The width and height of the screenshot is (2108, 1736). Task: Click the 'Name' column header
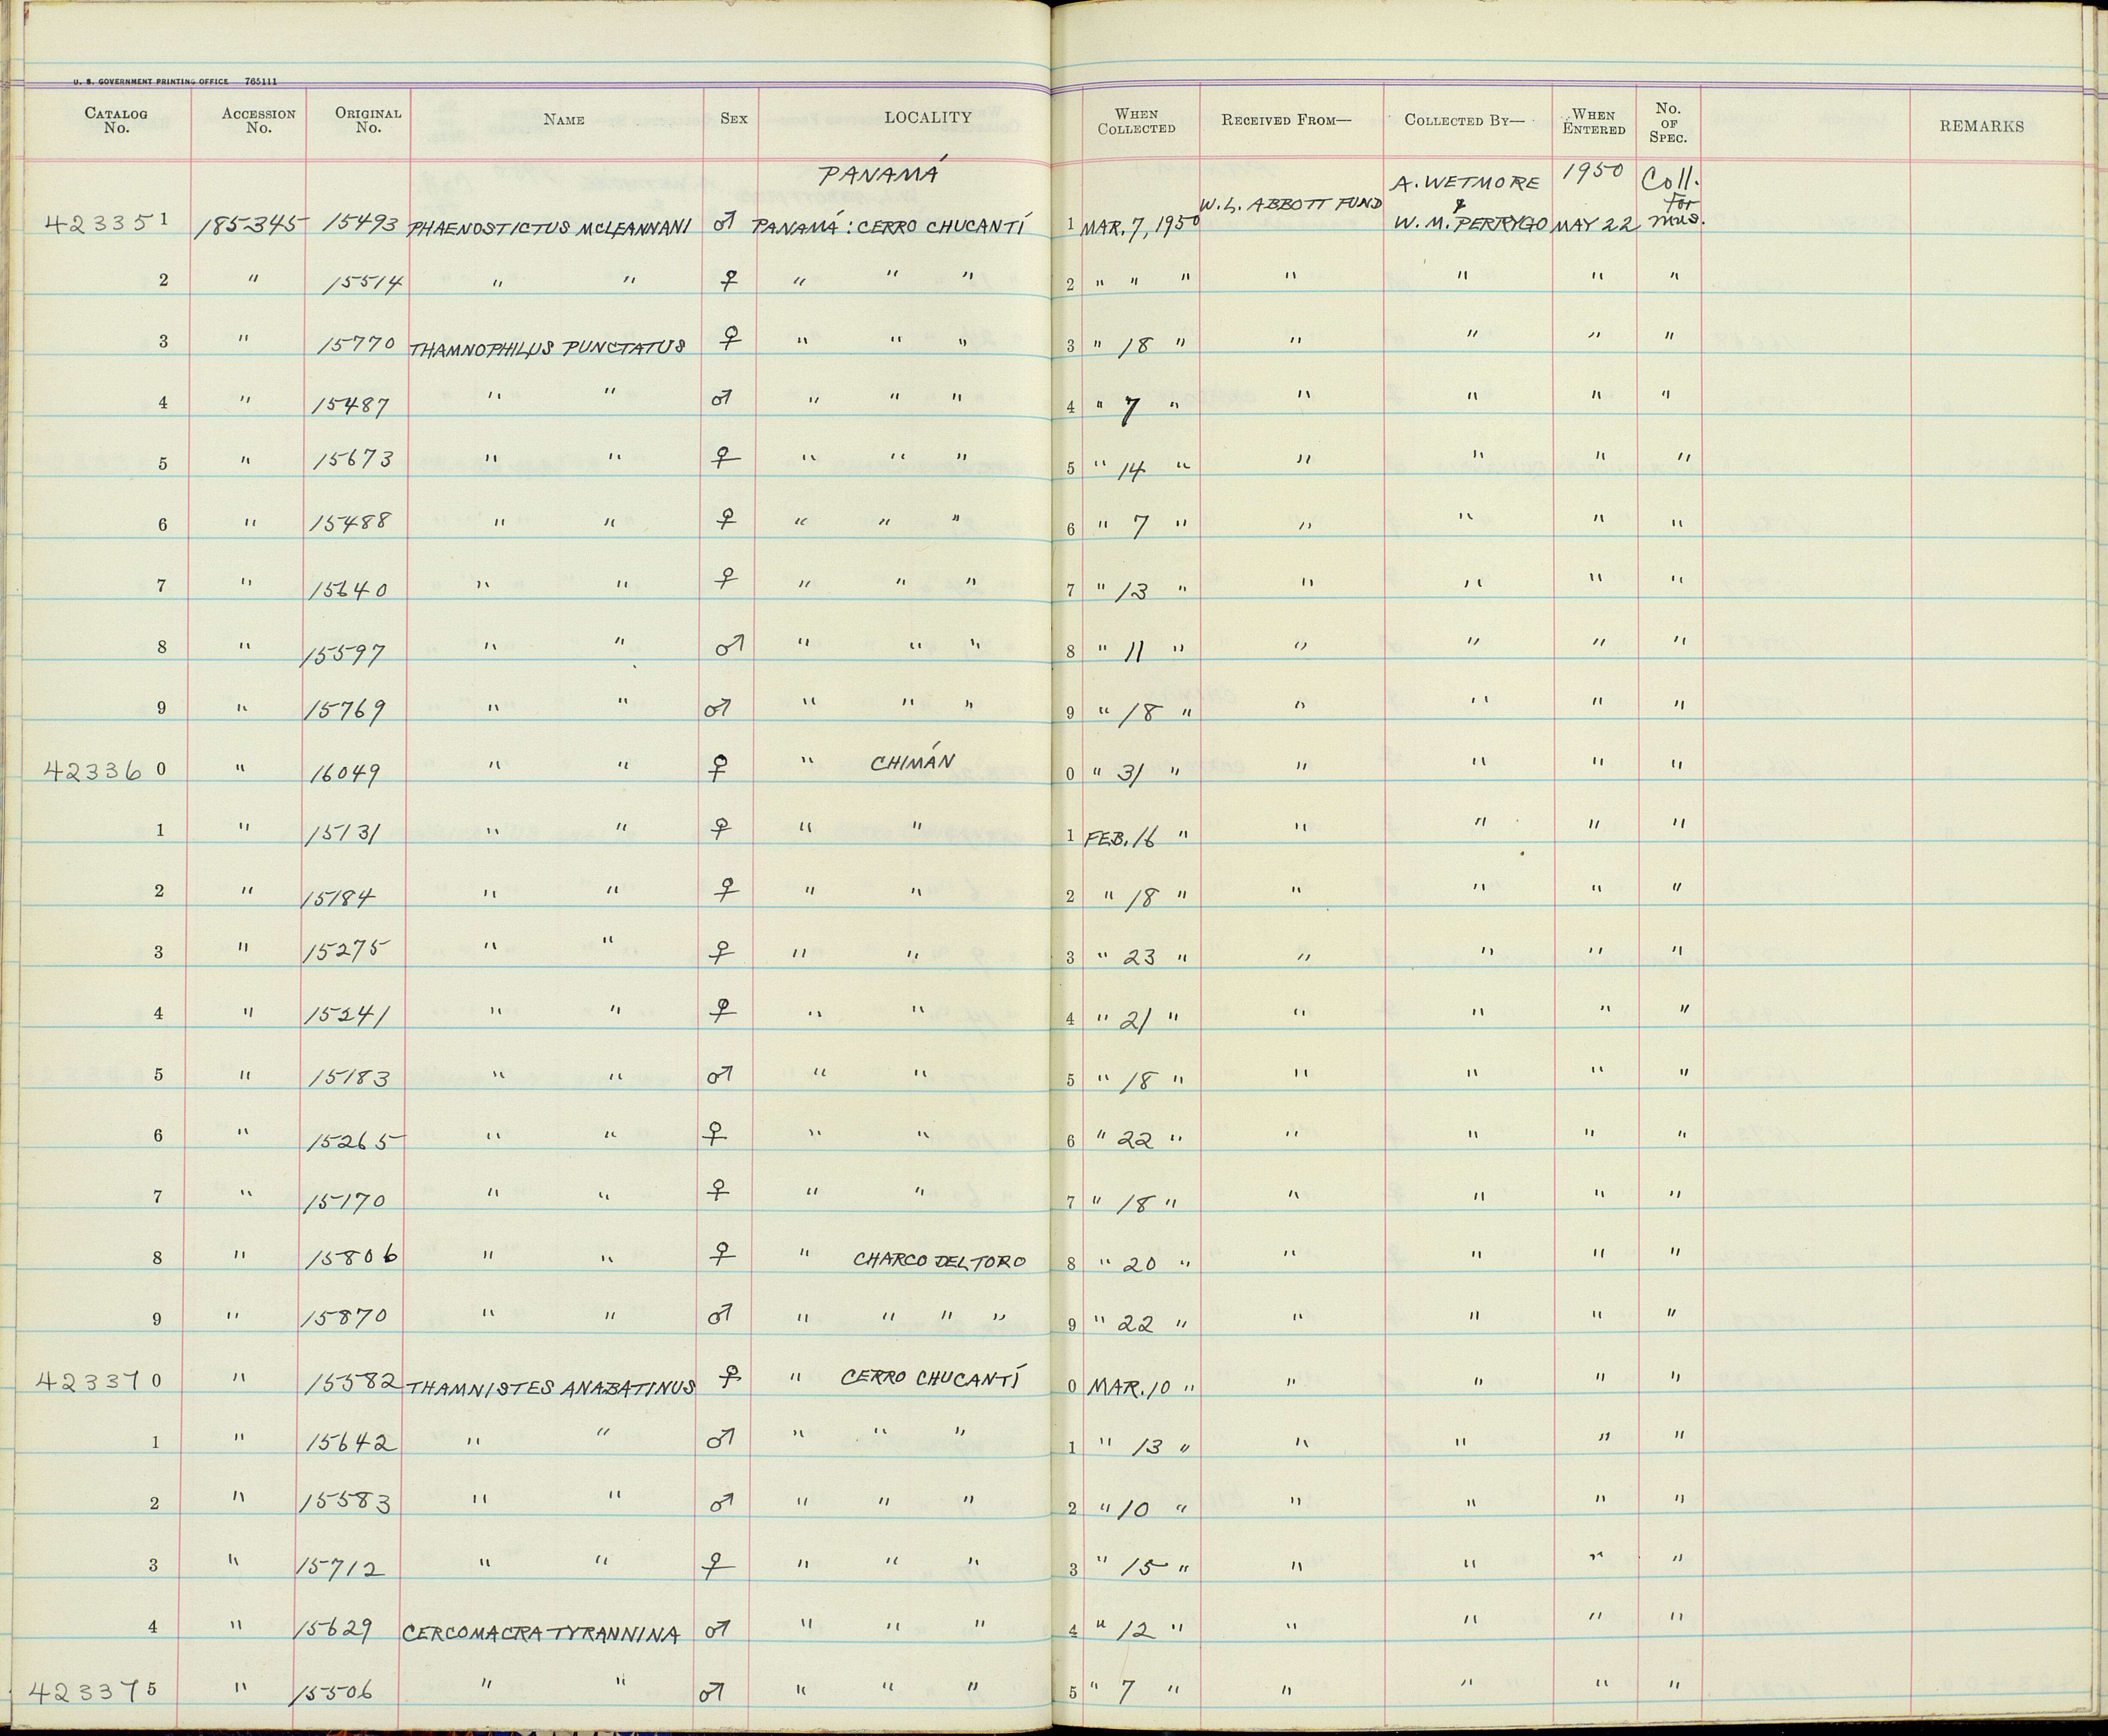click(564, 120)
